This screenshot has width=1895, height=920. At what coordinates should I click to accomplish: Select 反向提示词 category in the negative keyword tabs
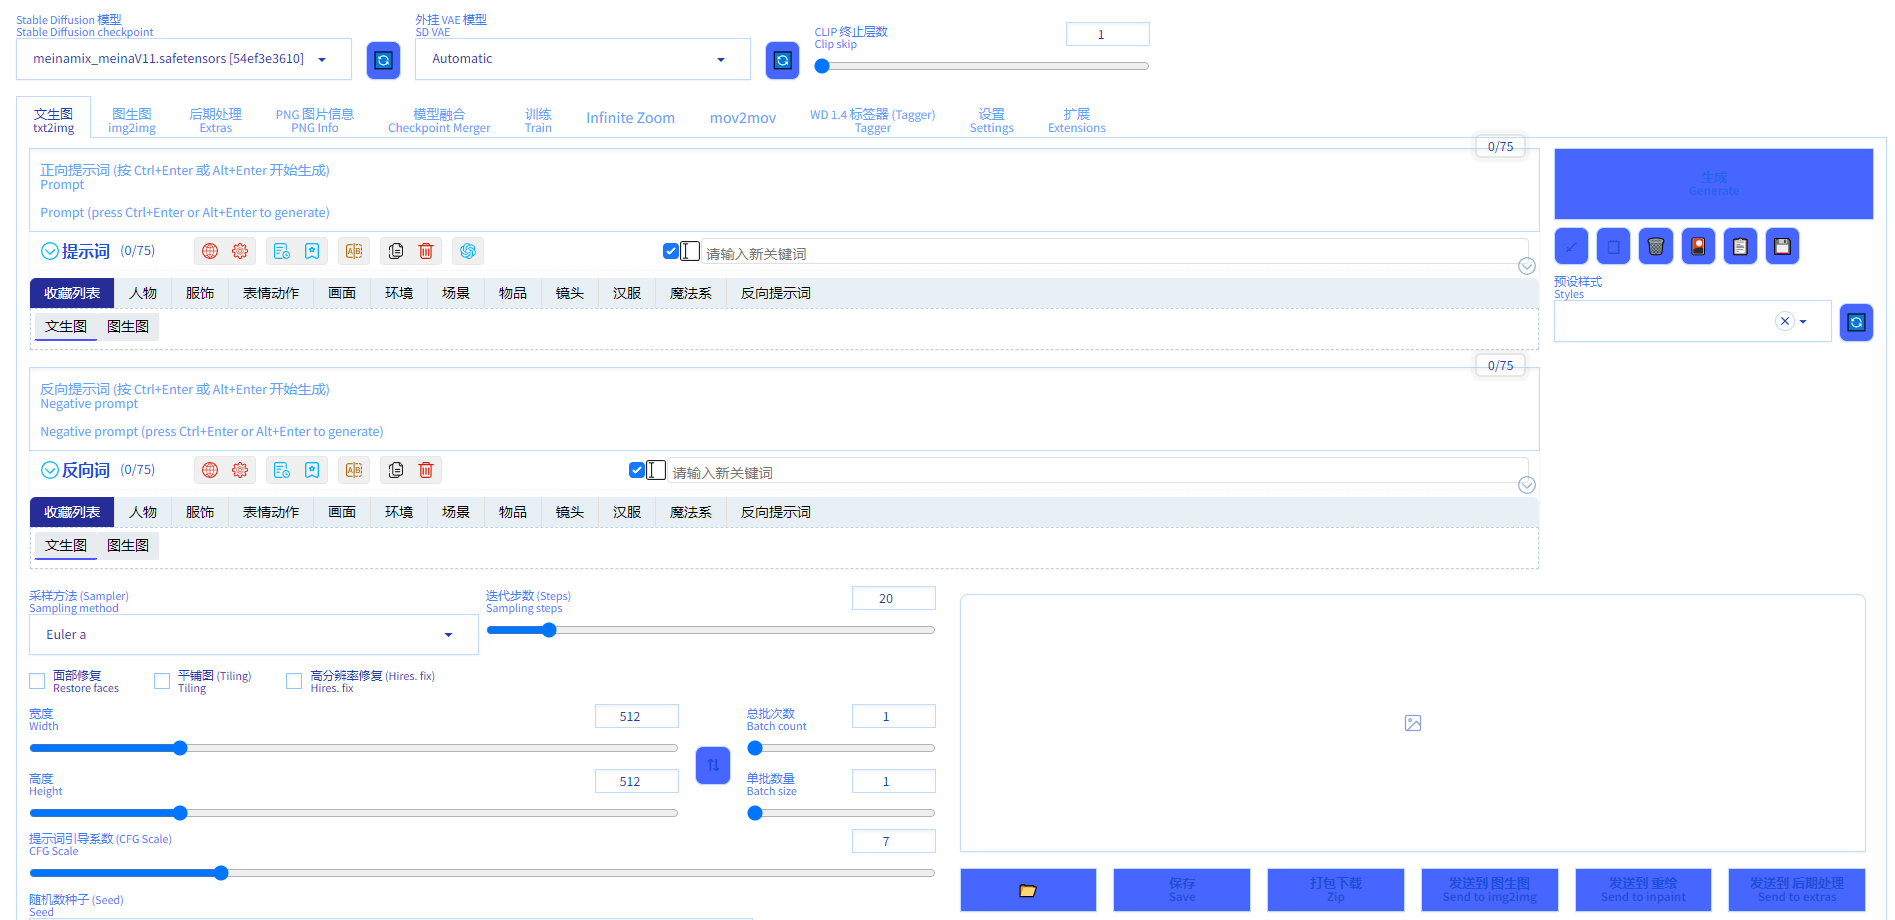click(776, 512)
